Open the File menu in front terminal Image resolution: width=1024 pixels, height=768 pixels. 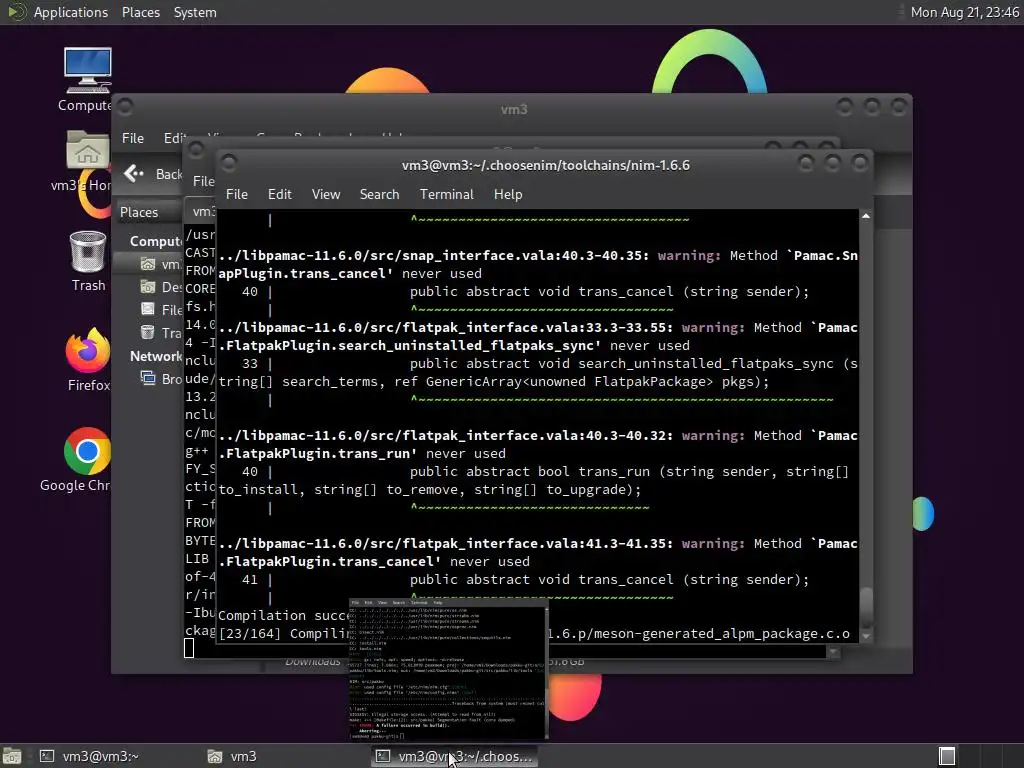(x=236, y=194)
